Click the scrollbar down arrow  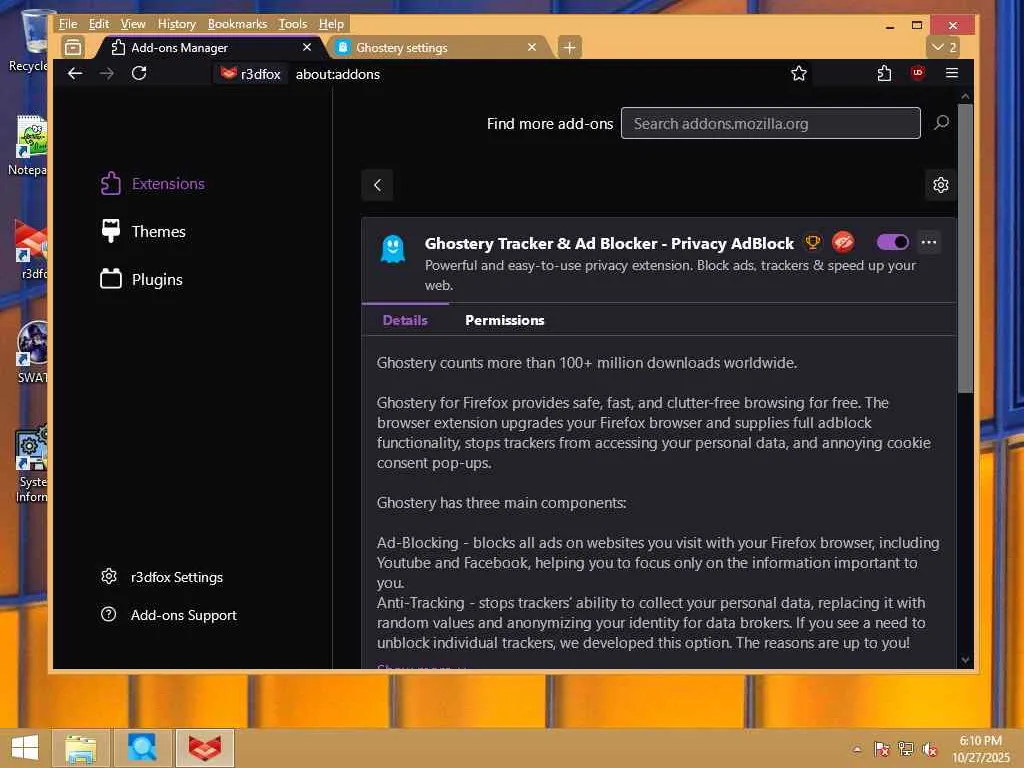click(x=965, y=660)
